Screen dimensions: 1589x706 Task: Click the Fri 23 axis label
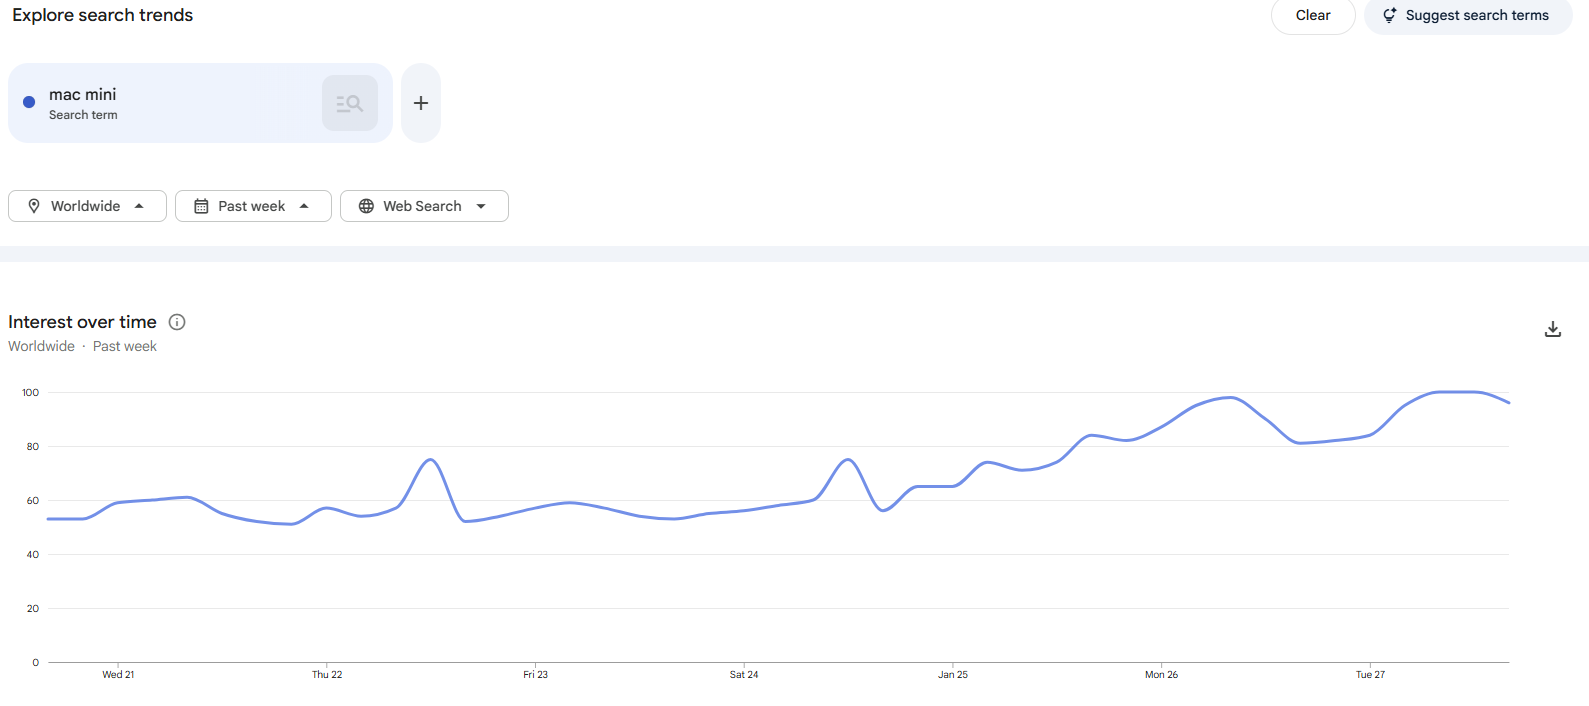point(536,675)
